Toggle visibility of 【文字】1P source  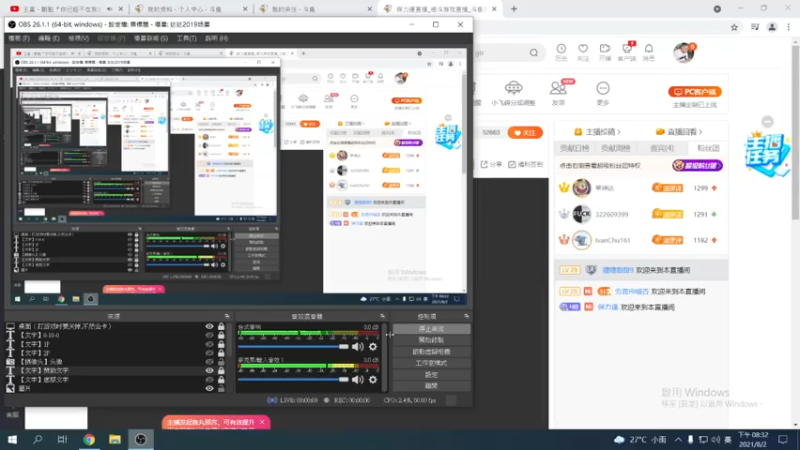(209, 344)
